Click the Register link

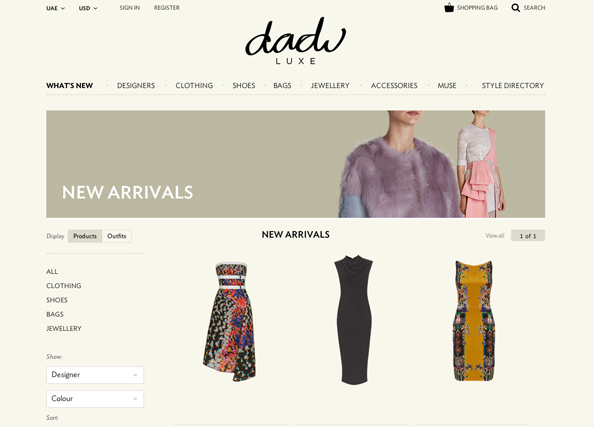click(167, 8)
